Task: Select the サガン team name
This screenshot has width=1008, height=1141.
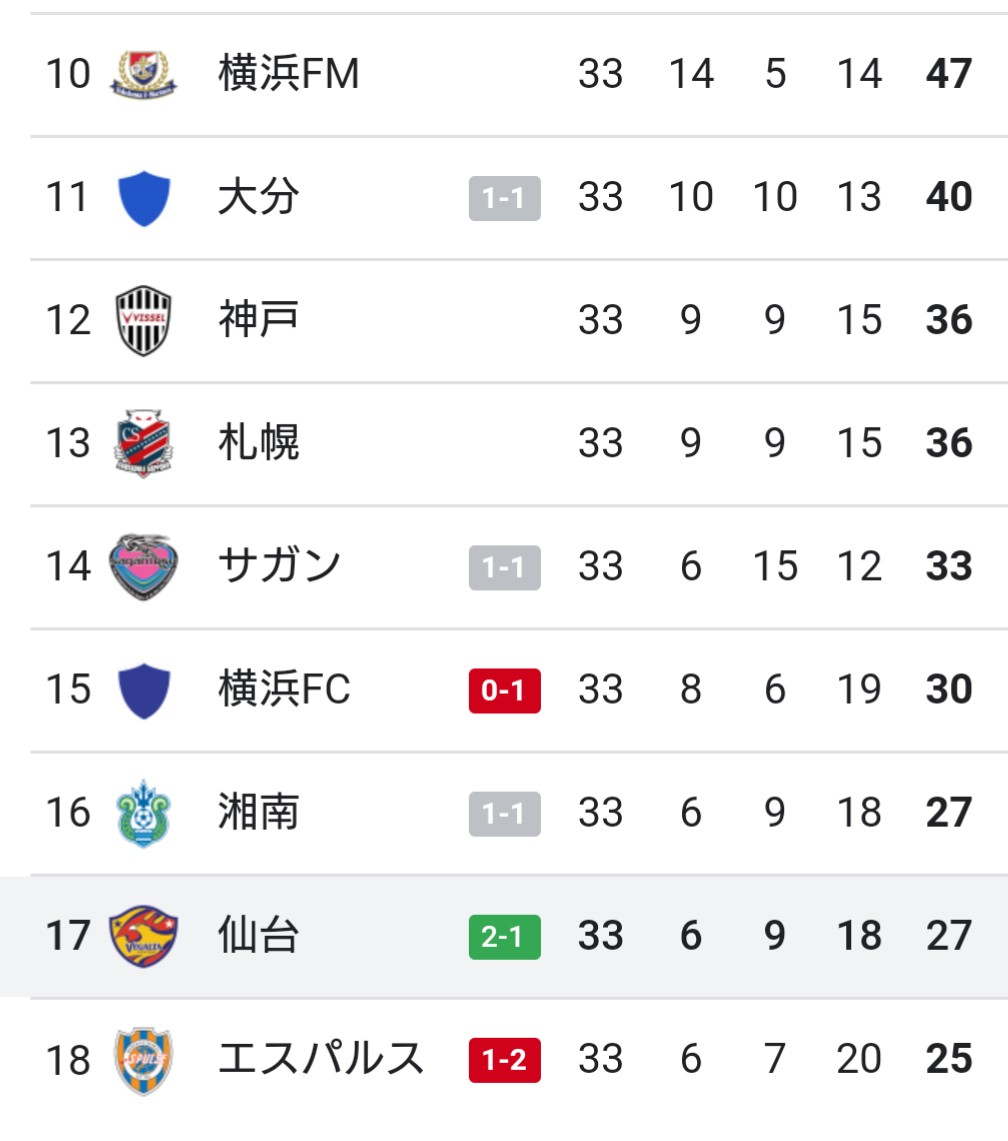Action: 279,566
